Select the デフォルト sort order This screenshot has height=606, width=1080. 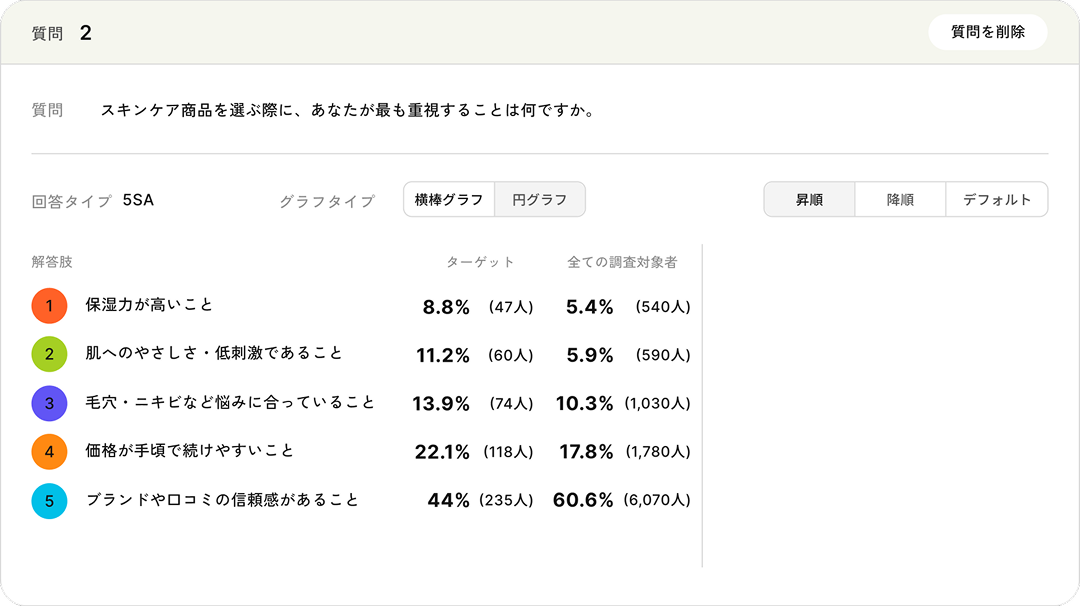[997, 200]
